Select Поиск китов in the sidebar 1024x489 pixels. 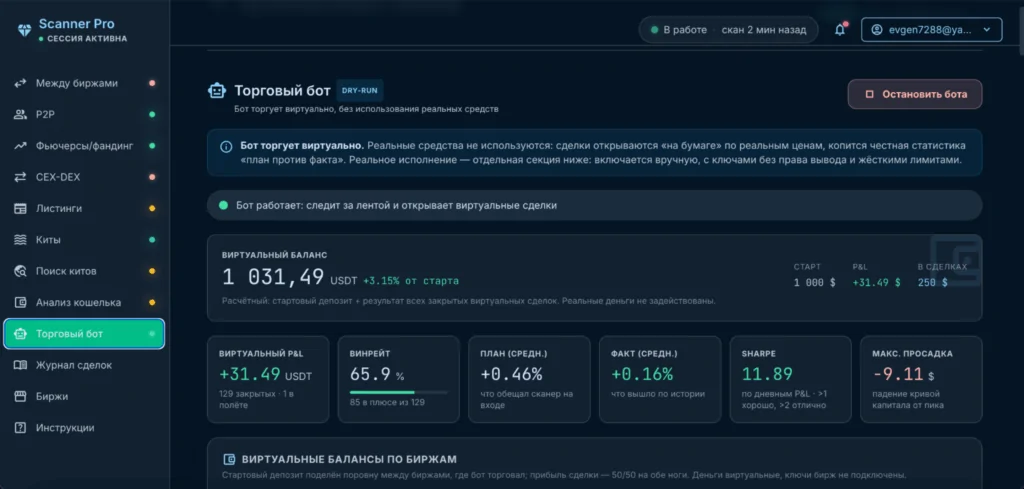(84, 271)
